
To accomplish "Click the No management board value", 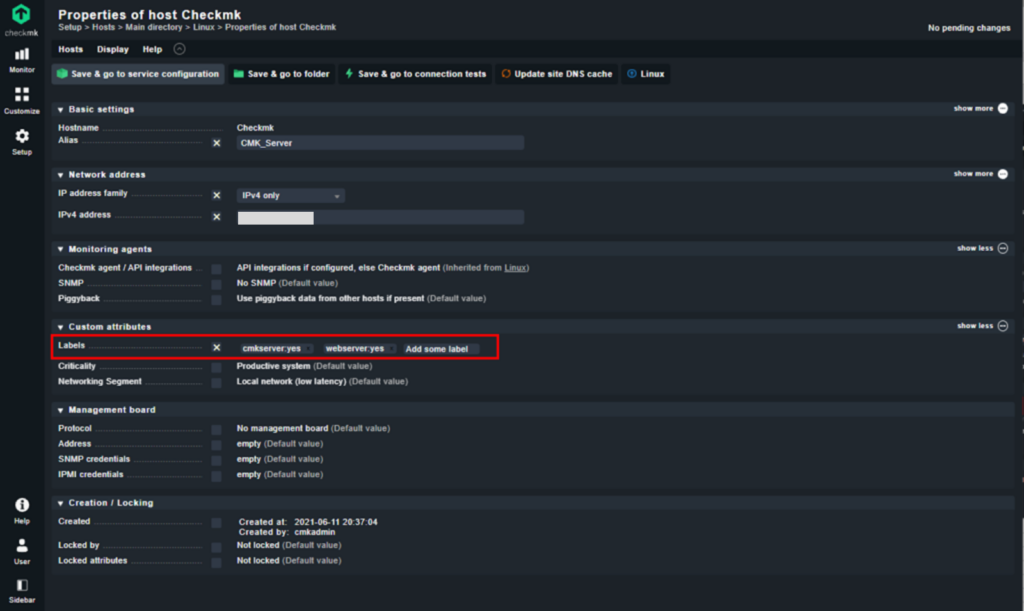I will (x=313, y=428).
